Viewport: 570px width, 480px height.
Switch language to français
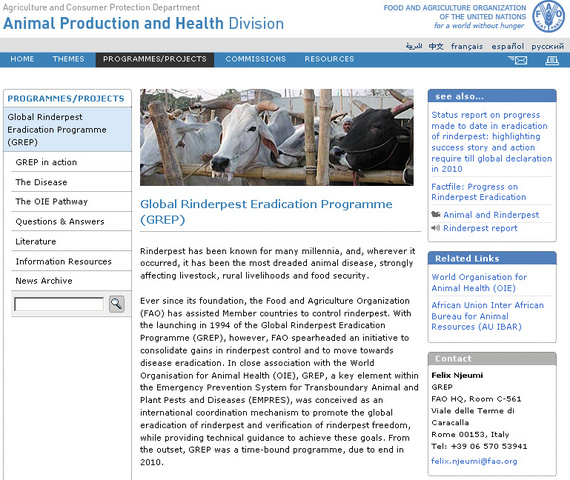pos(467,46)
